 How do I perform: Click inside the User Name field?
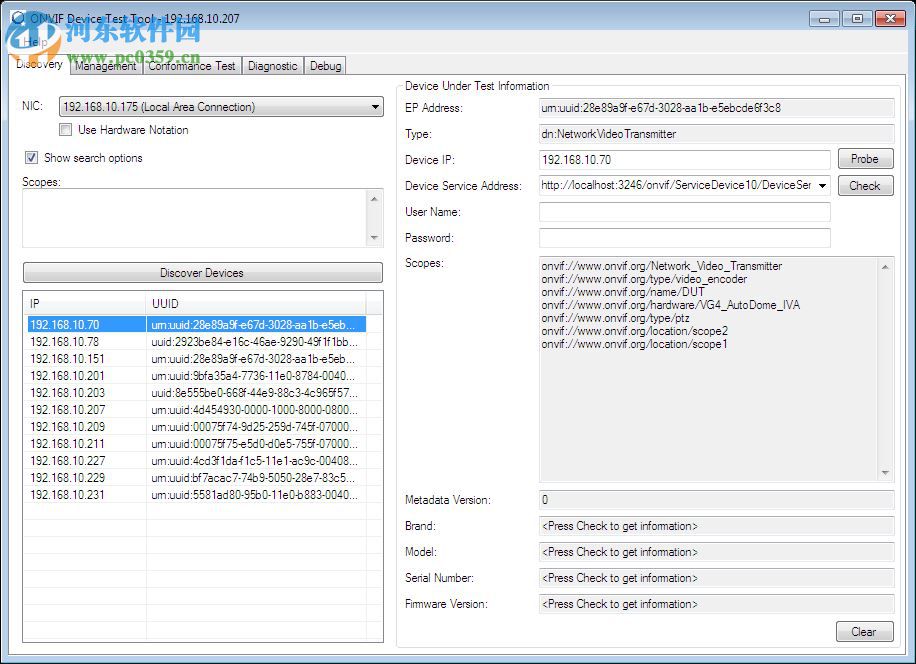click(x=684, y=211)
